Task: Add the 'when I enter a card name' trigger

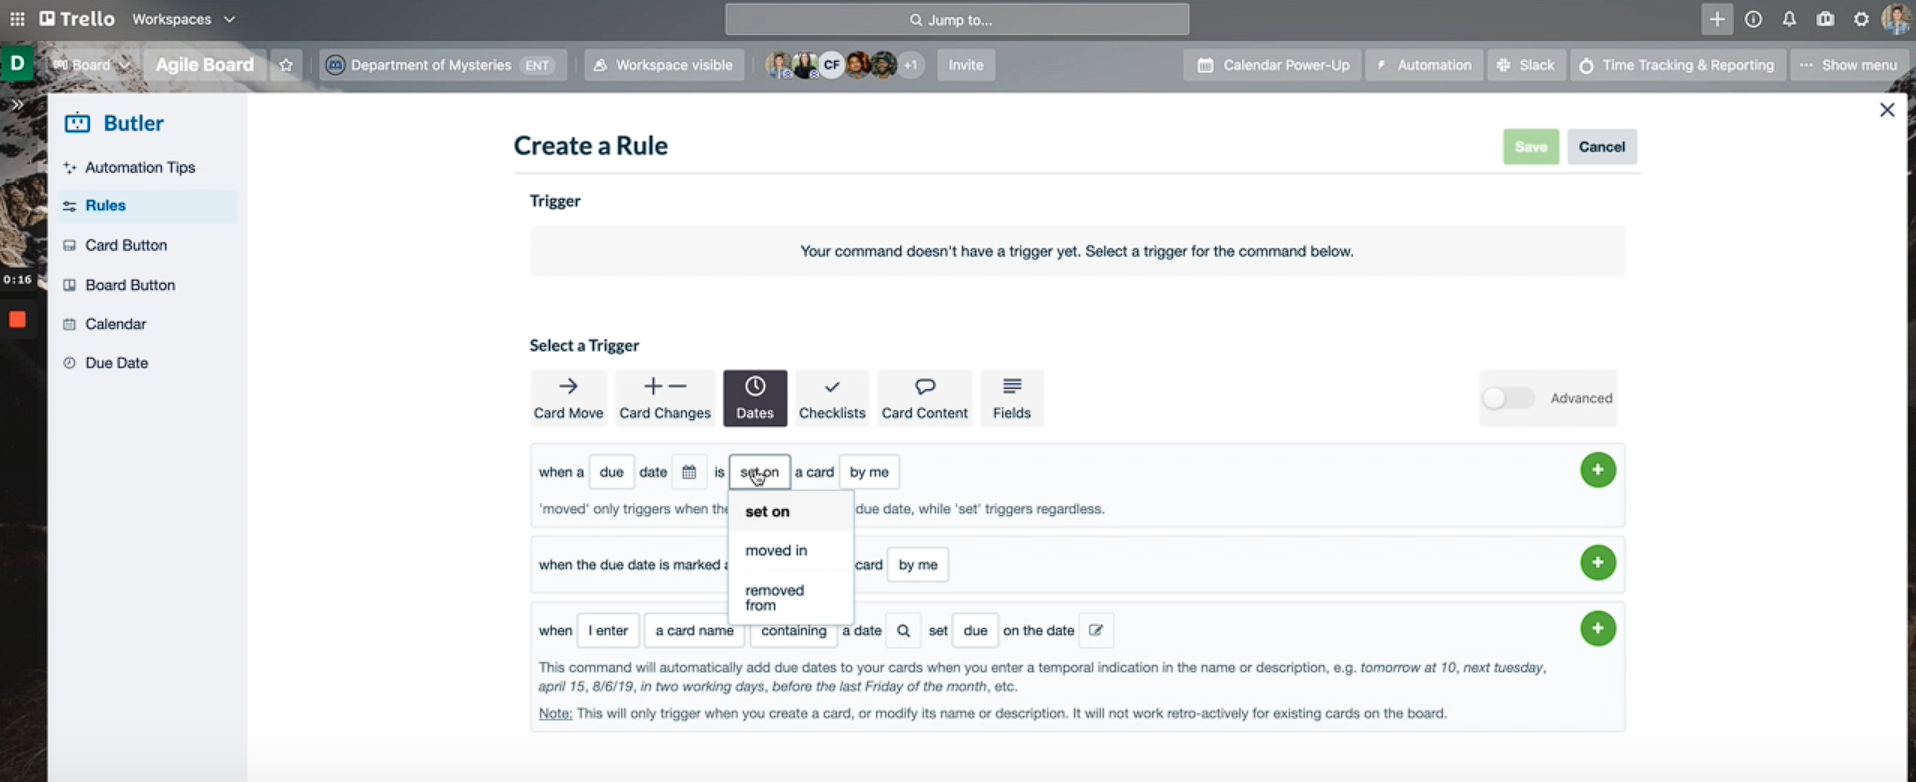Action: [x=1598, y=629]
